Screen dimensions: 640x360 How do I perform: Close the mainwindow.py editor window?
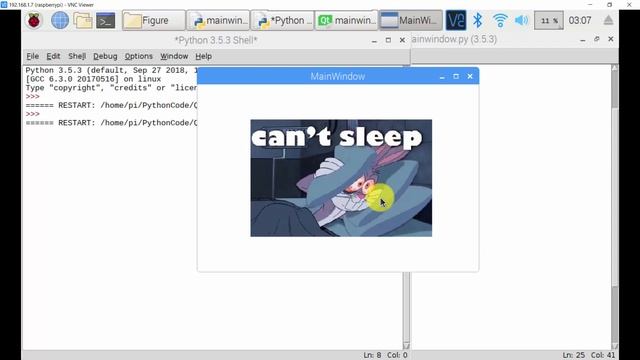(611, 39)
